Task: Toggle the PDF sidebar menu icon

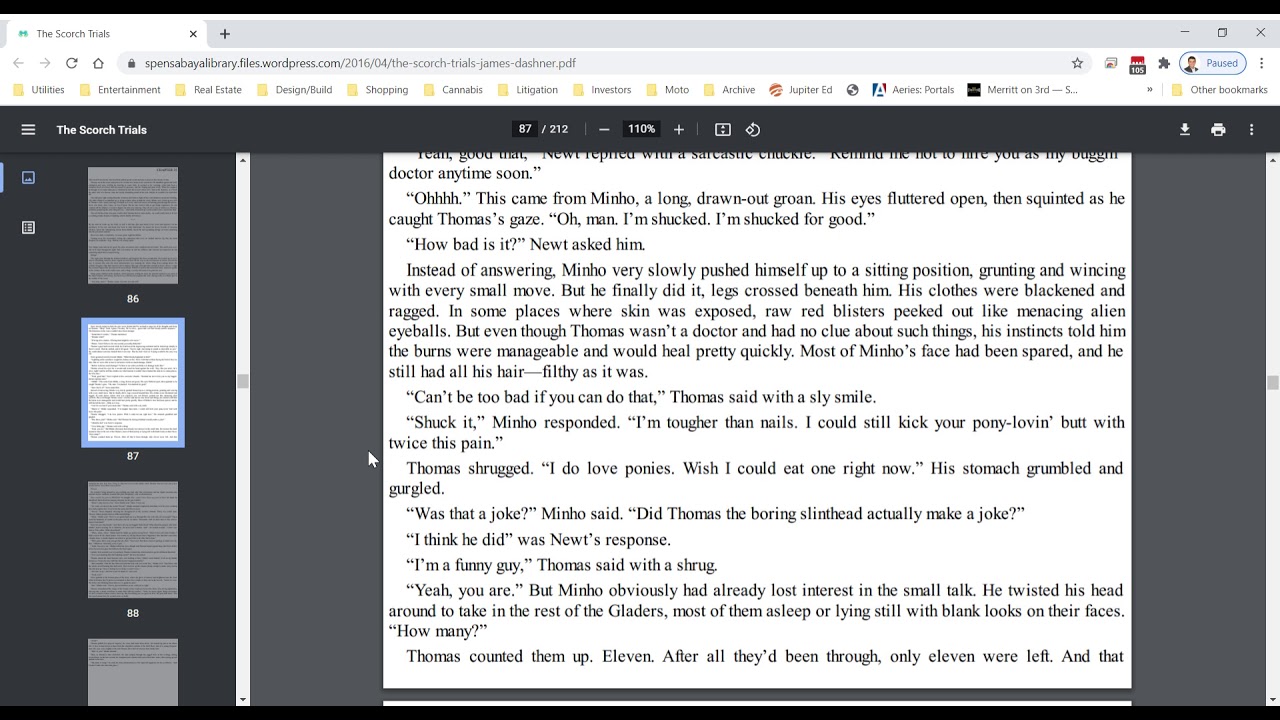Action: (28, 130)
